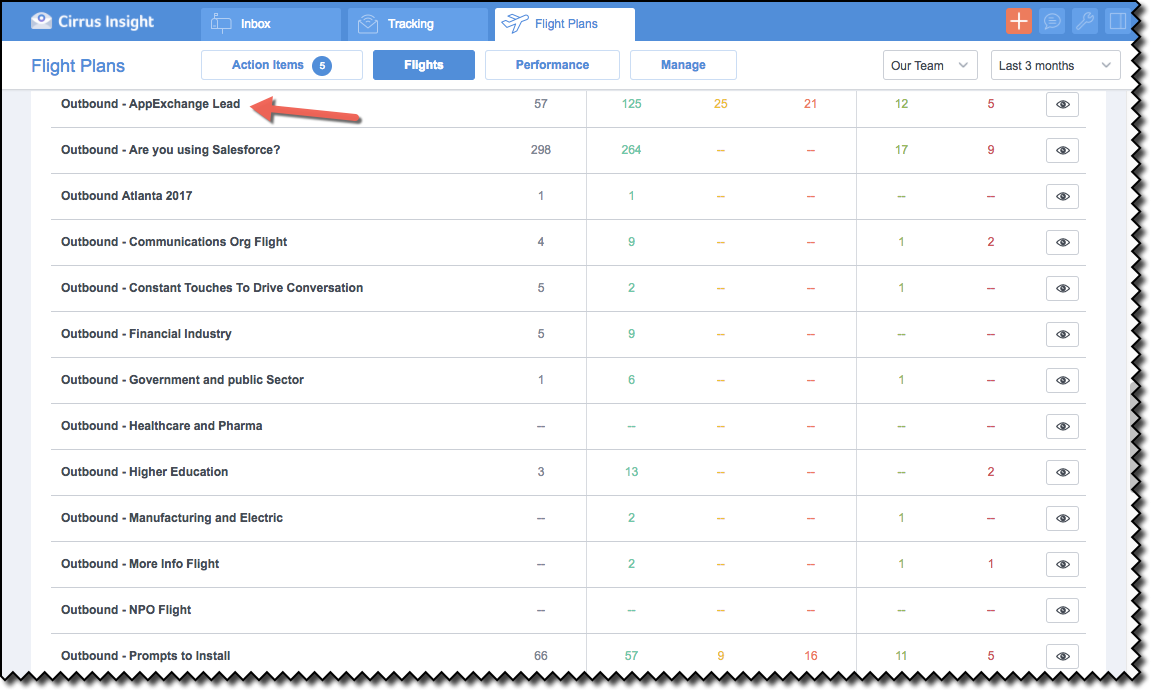The image size is (1152, 692).
Task: View Outbound - Prompts to Install eye icon
Action: click(1062, 657)
